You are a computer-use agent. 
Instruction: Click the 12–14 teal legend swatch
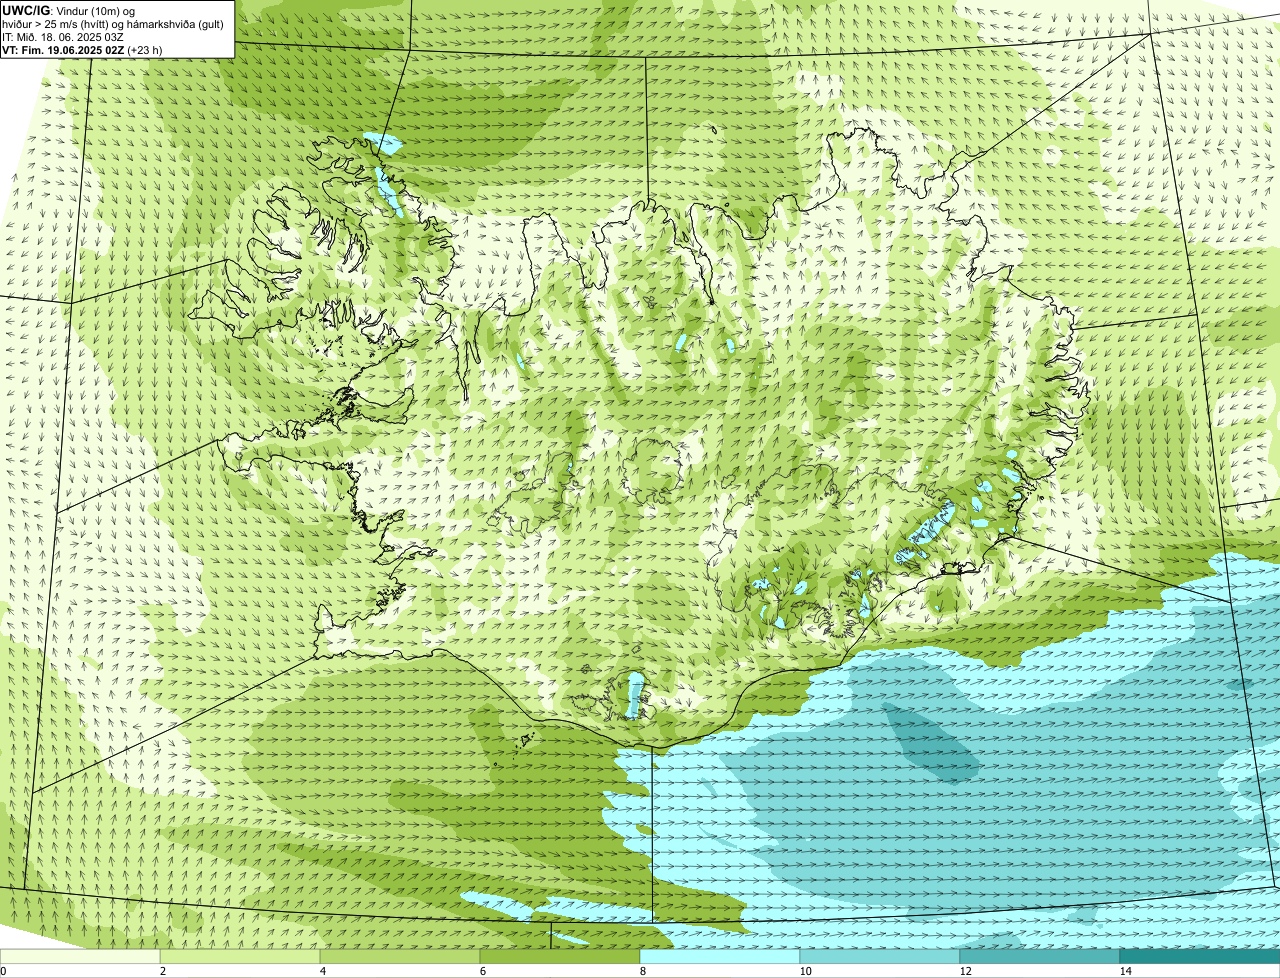click(x=1040, y=956)
